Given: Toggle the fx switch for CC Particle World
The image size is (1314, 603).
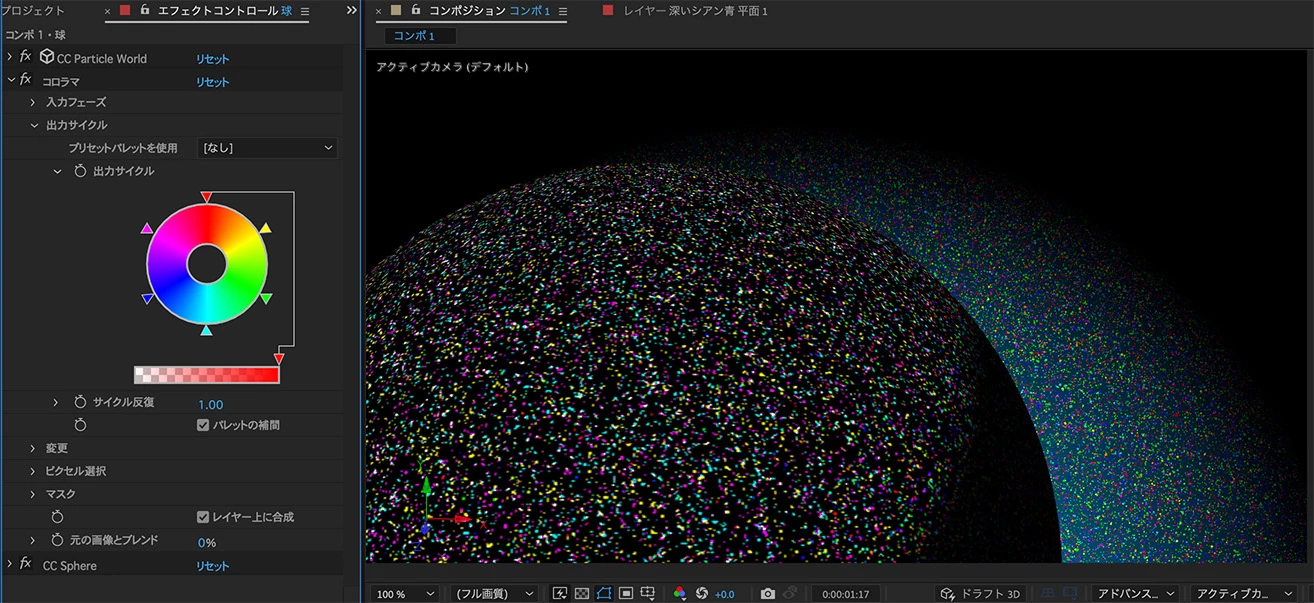Looking at the screenshot, I should point(26,58).
